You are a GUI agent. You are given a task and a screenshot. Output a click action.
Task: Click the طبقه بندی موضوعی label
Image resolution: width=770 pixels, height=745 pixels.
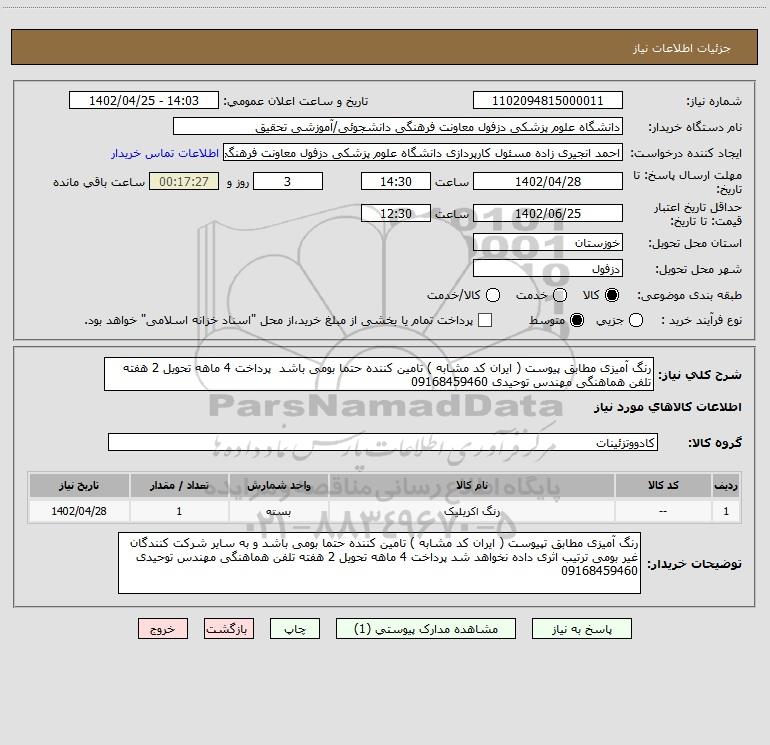point(689,295)
